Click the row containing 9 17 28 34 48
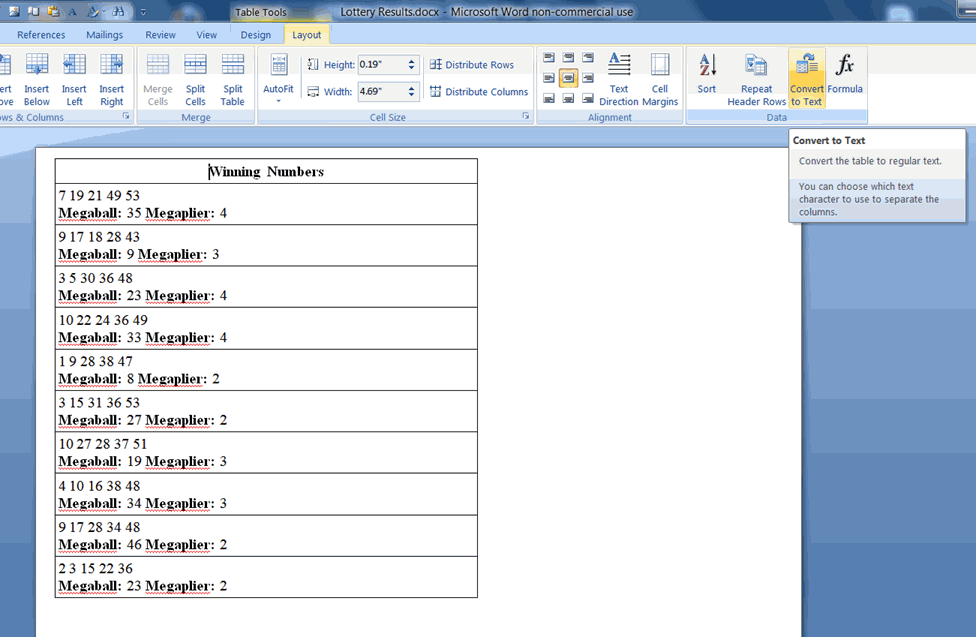Viewport: 976px width, 637px height. 266,536
